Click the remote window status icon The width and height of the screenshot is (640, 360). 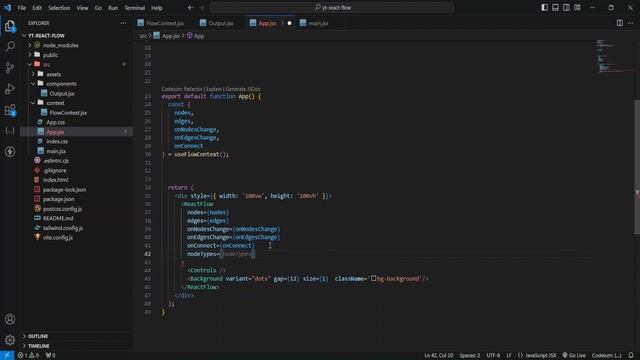7,355
